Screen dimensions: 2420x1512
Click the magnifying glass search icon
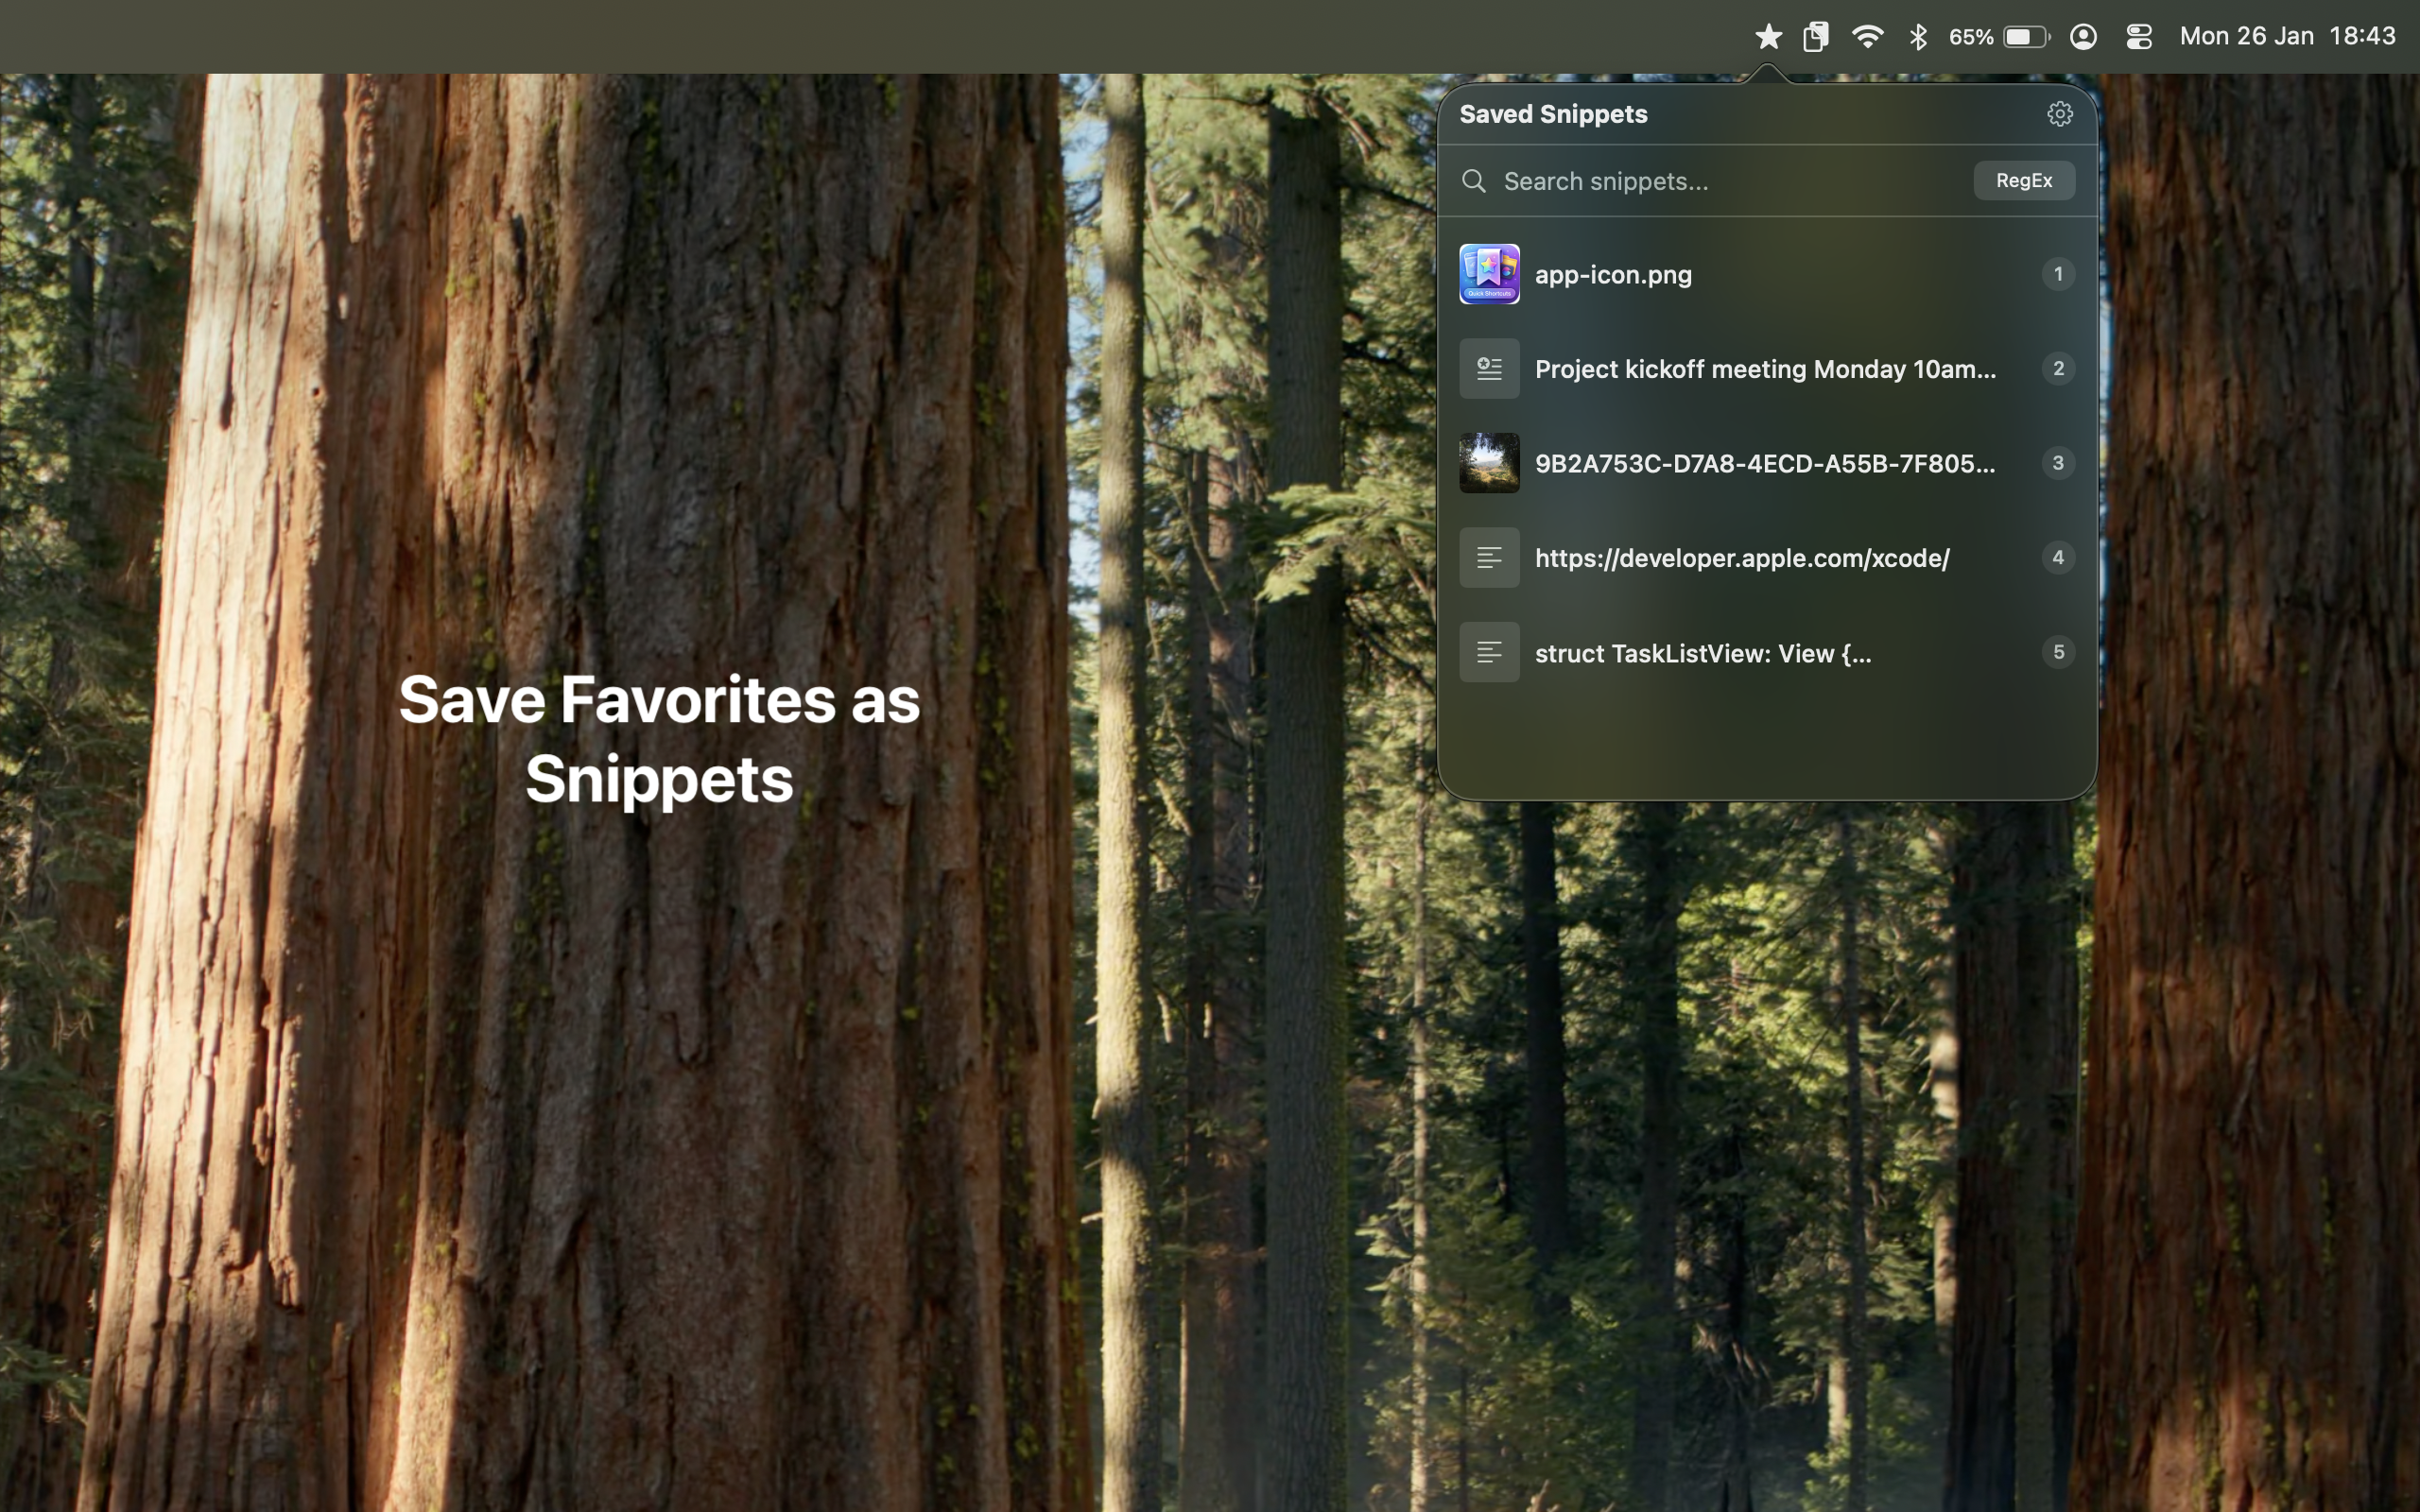[1474, 181]
